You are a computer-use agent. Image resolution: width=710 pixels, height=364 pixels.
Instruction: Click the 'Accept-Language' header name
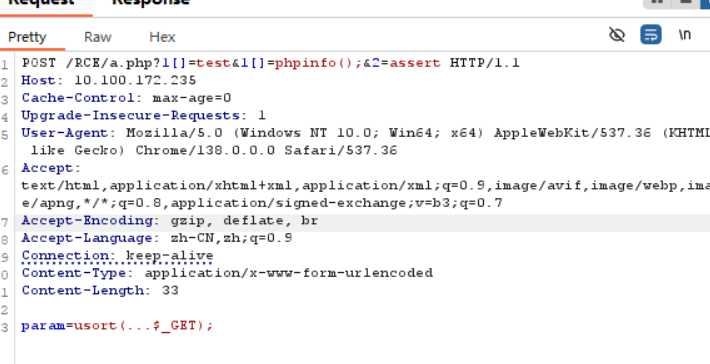(87, 238)
